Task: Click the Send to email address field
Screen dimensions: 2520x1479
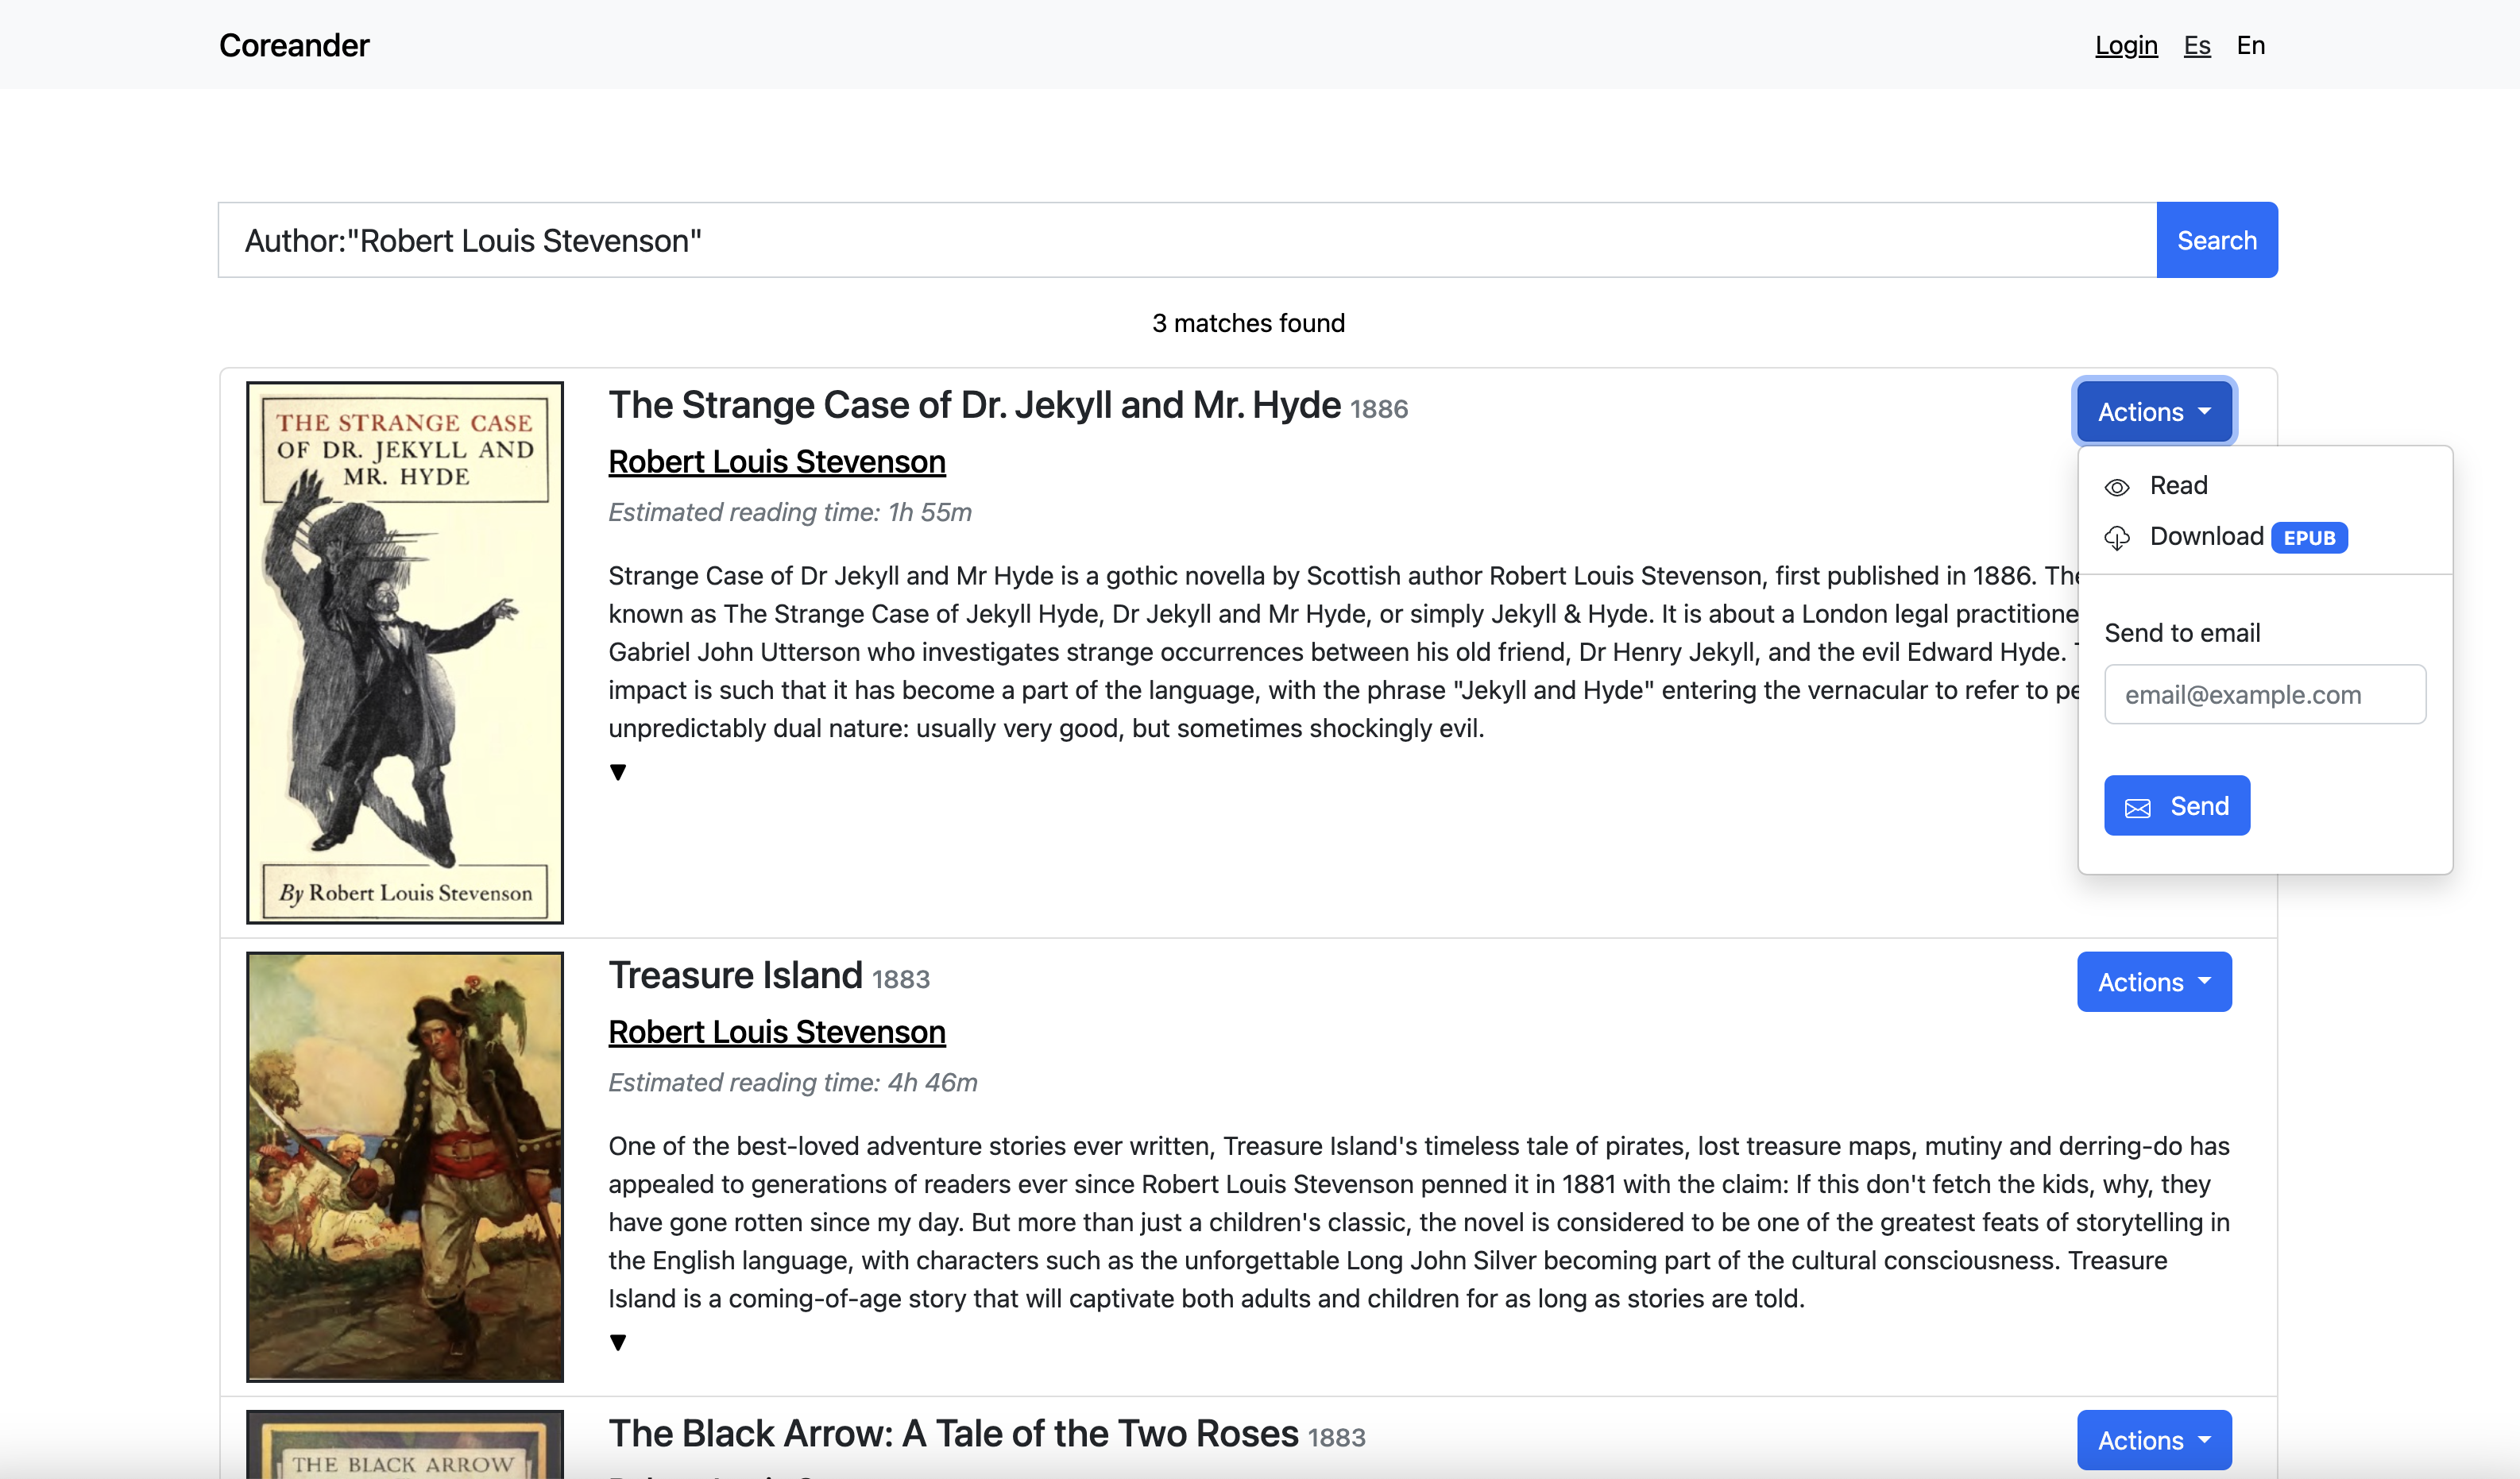Action: click(2264, 694)
